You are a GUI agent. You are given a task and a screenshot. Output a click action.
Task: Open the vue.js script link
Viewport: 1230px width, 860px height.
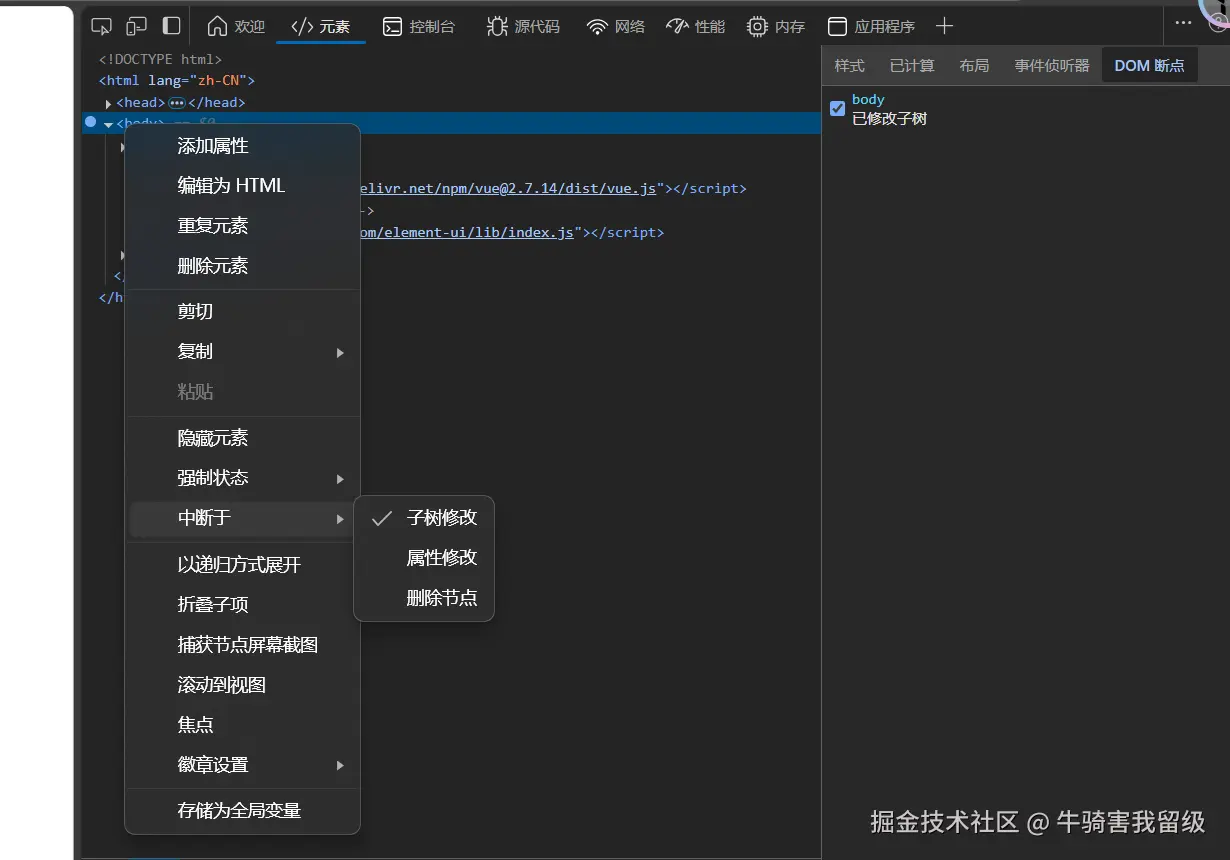coord(500,188)
